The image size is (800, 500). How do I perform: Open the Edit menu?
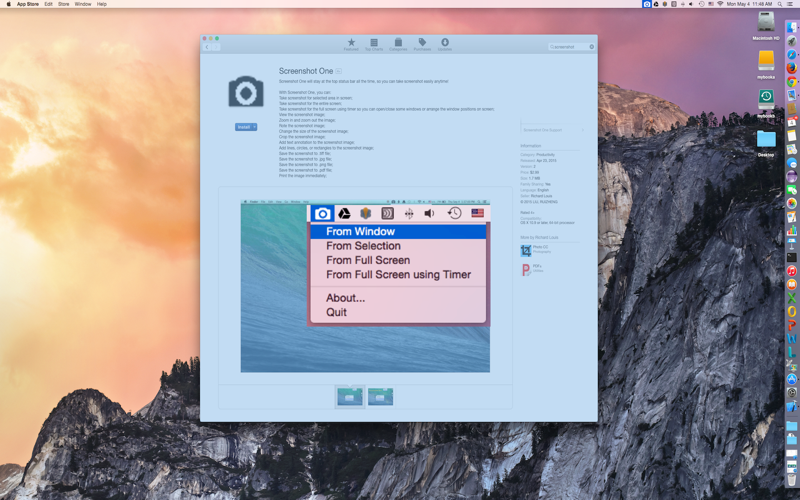48,4
